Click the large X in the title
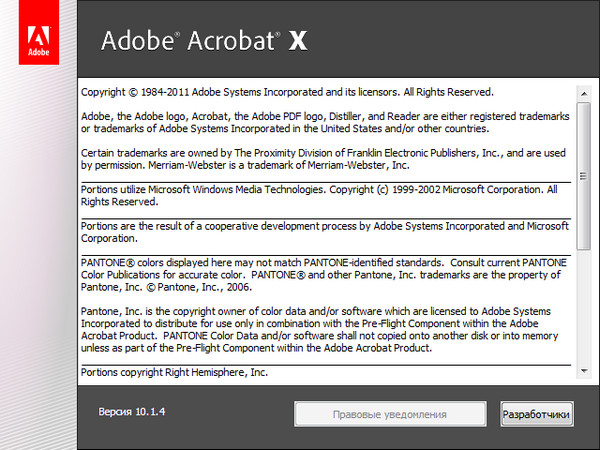600x450 pixels. (x=297, y=41)
